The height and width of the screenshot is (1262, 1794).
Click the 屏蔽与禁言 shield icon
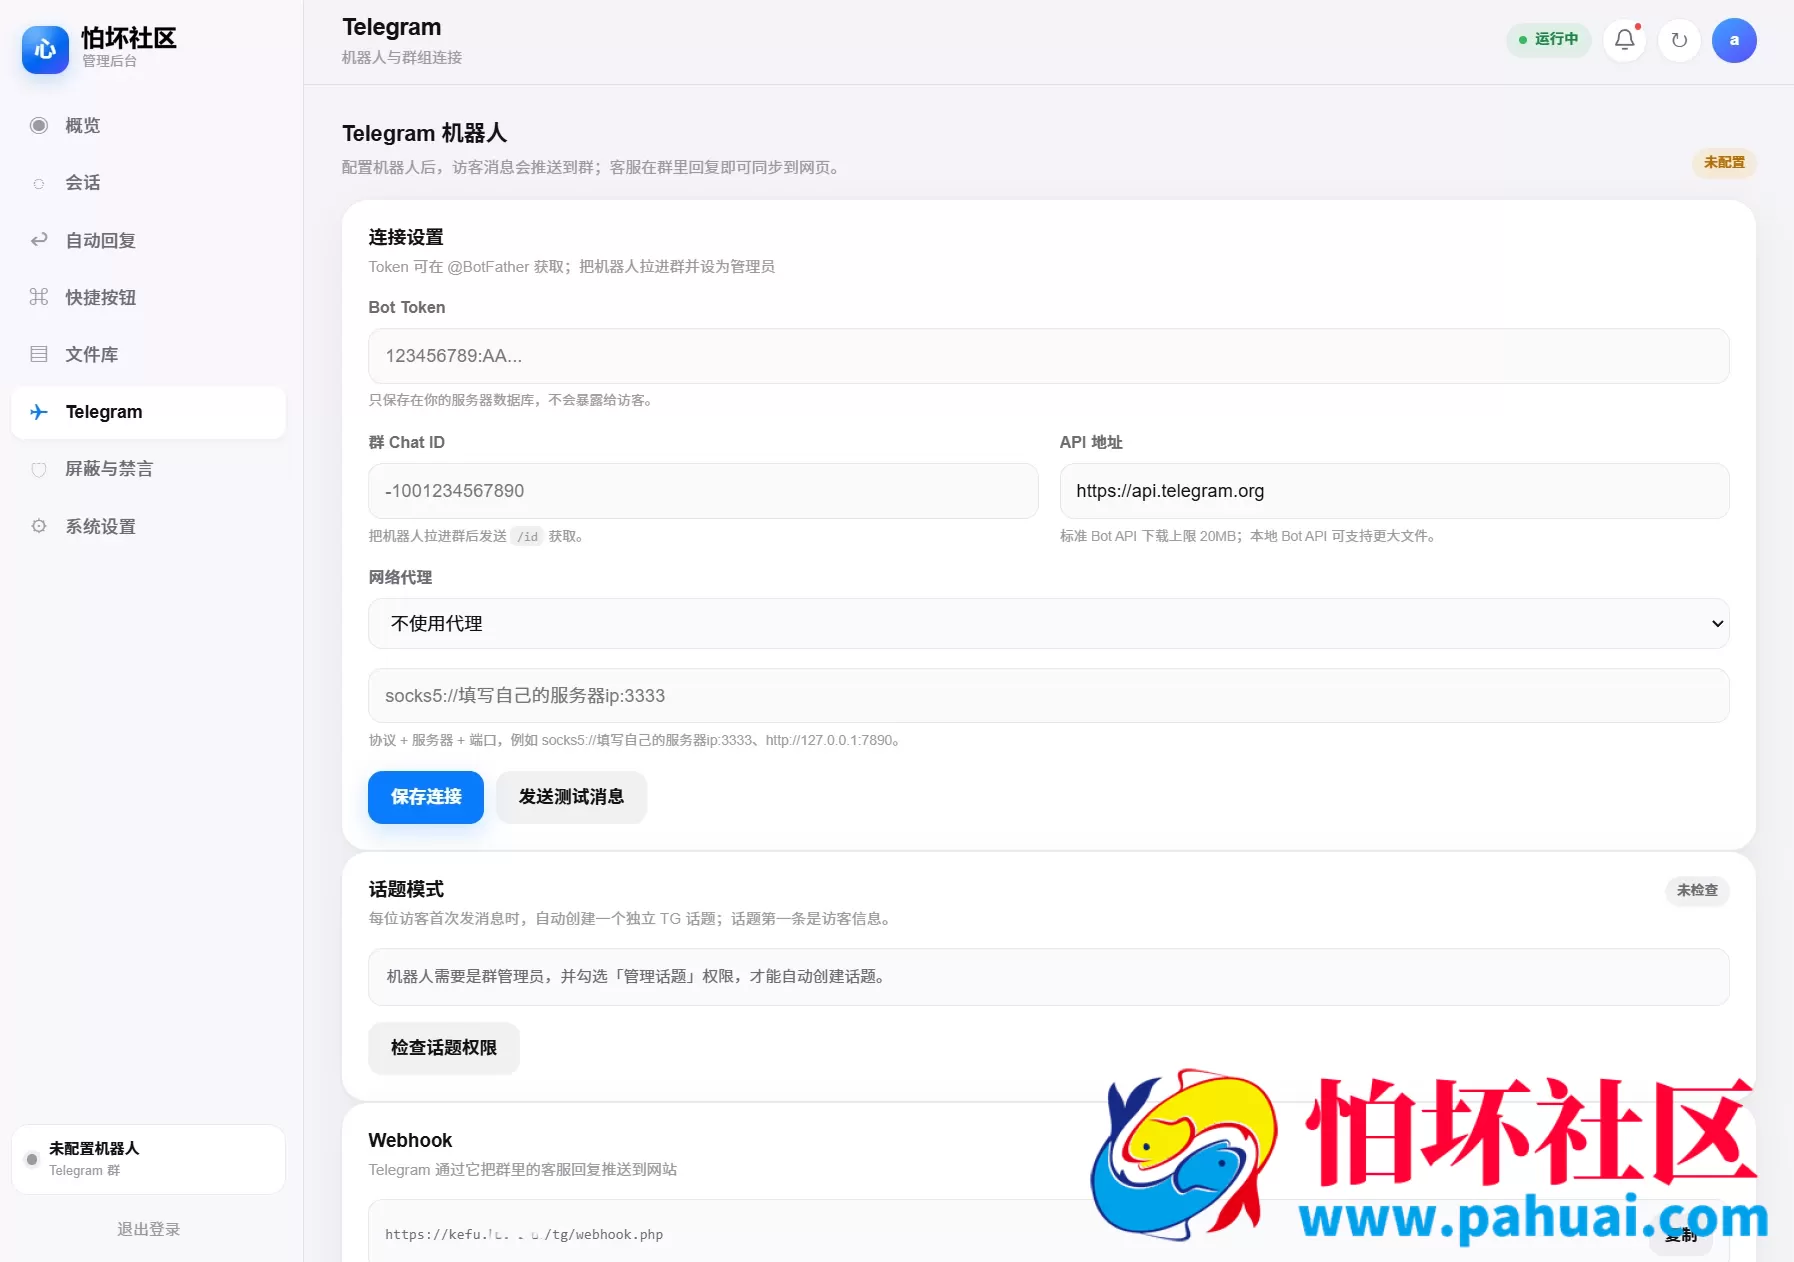[x=39, y=469]
